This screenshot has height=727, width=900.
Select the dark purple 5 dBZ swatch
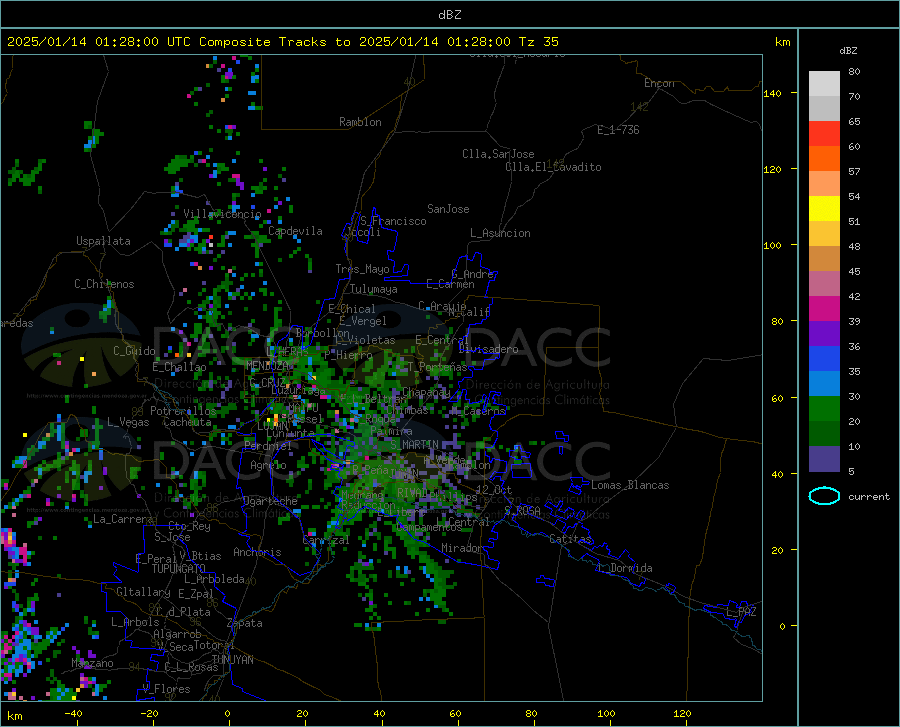[824, 458]
